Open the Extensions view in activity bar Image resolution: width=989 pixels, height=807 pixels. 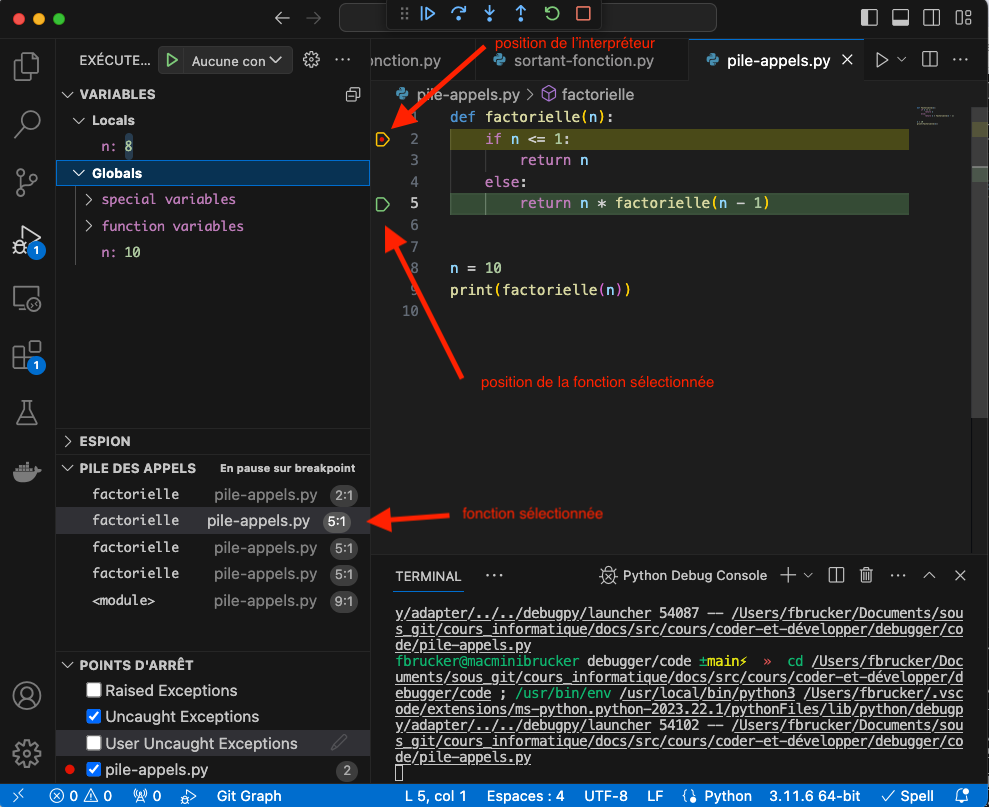[x=26, y=356]
